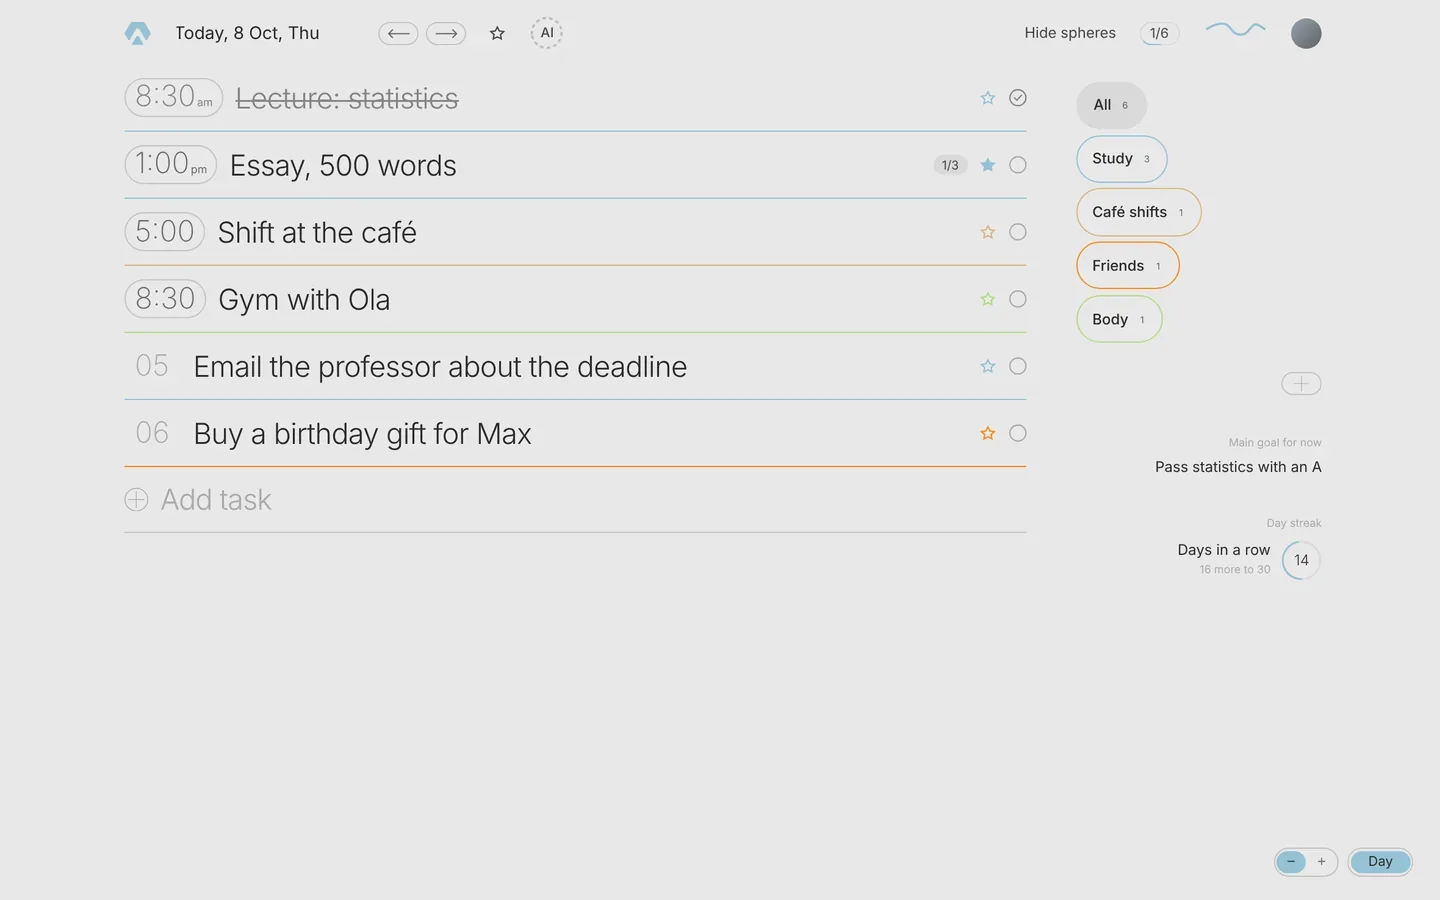
Task: Star the Gym with Ola task
Action: point(988,299)
